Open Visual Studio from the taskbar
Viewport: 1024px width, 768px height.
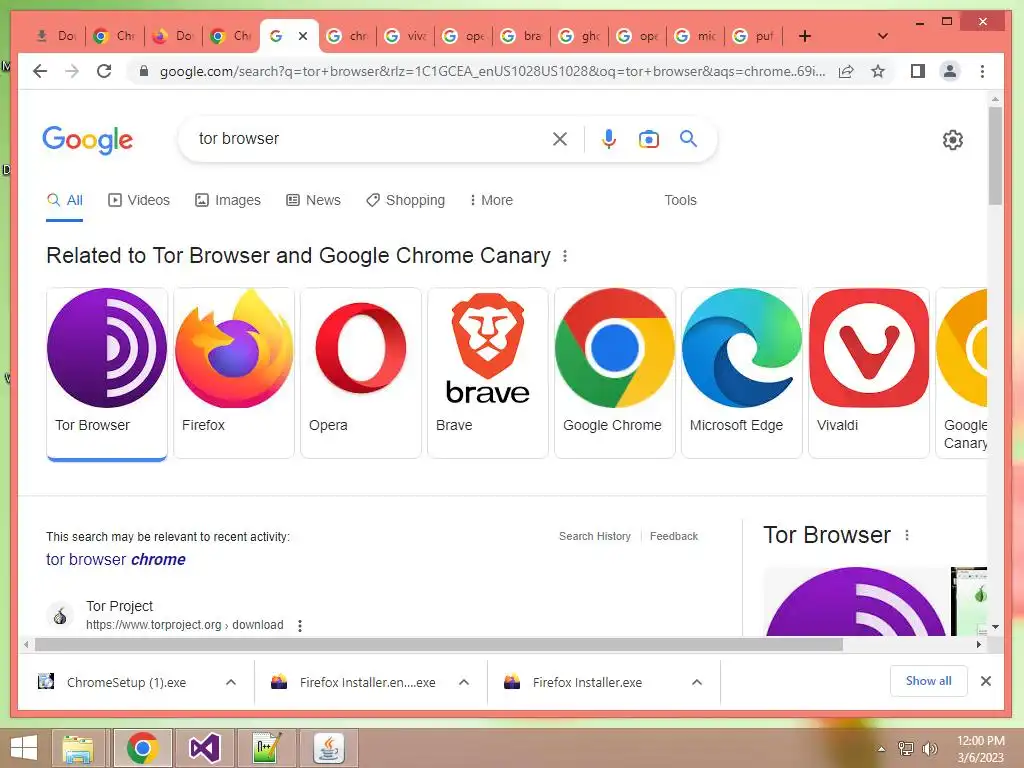[x=204, y=748]
